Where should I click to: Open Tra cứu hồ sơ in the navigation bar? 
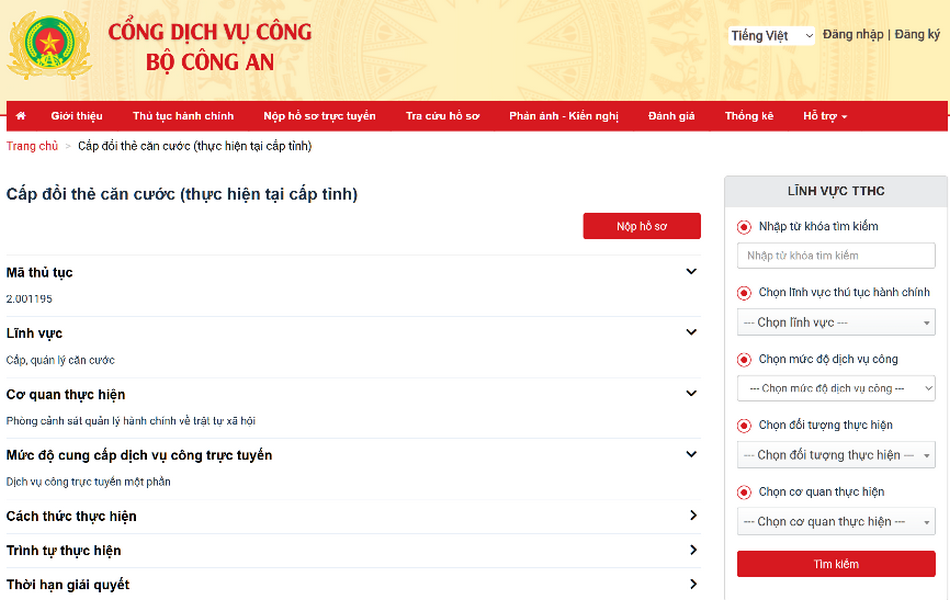(x=442, y=116)
